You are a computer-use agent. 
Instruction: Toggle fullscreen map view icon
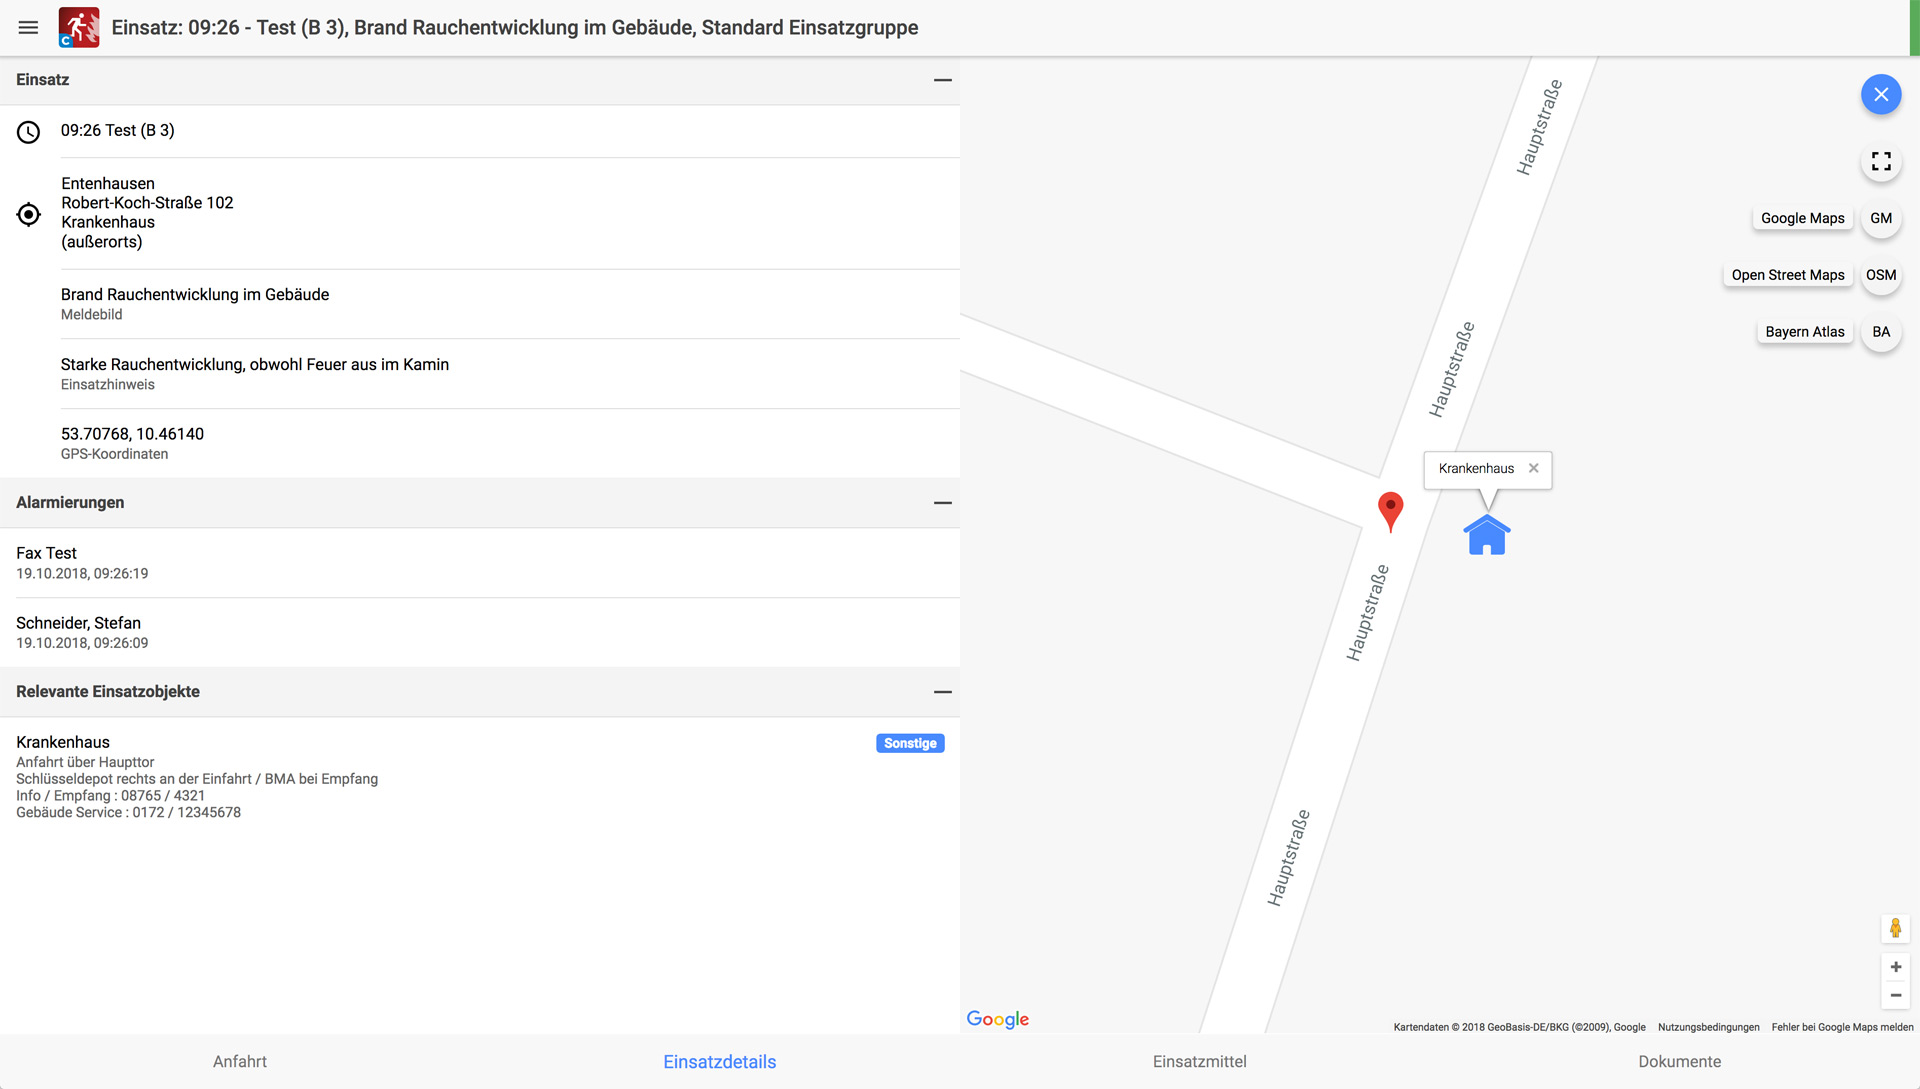click(x=1880, y=162)
